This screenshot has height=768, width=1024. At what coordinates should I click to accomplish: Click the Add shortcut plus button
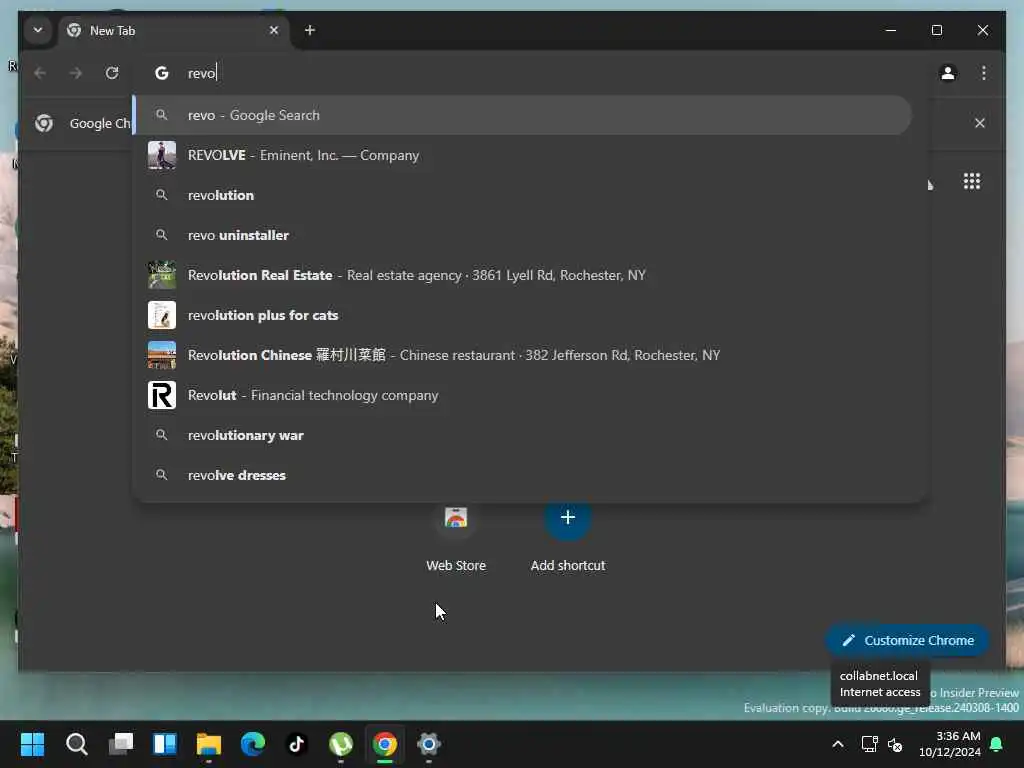click(568, 517)
